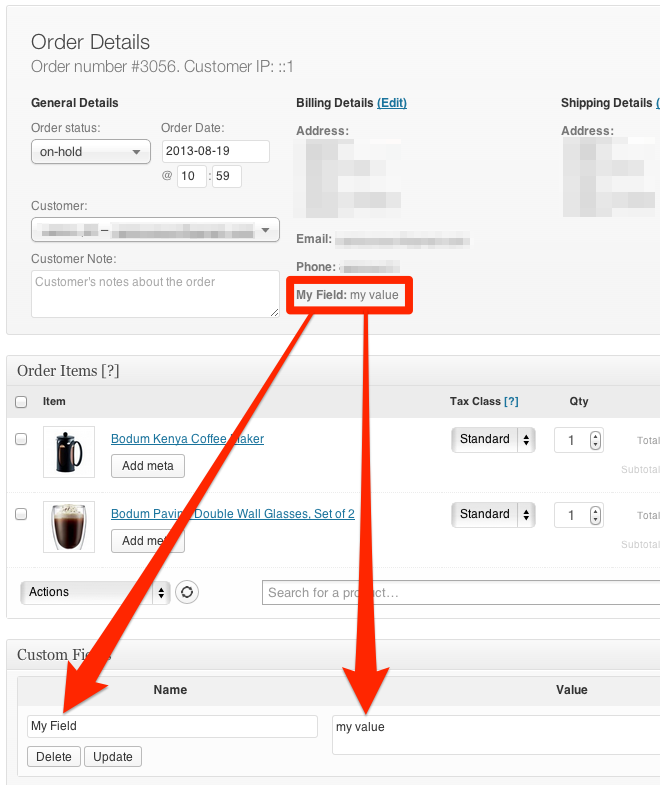Click the Order Items [?] help tooltip
Image resolution: width=660 pixels, height=785 pixels.
pyautogui.click(x=110, y=371)
